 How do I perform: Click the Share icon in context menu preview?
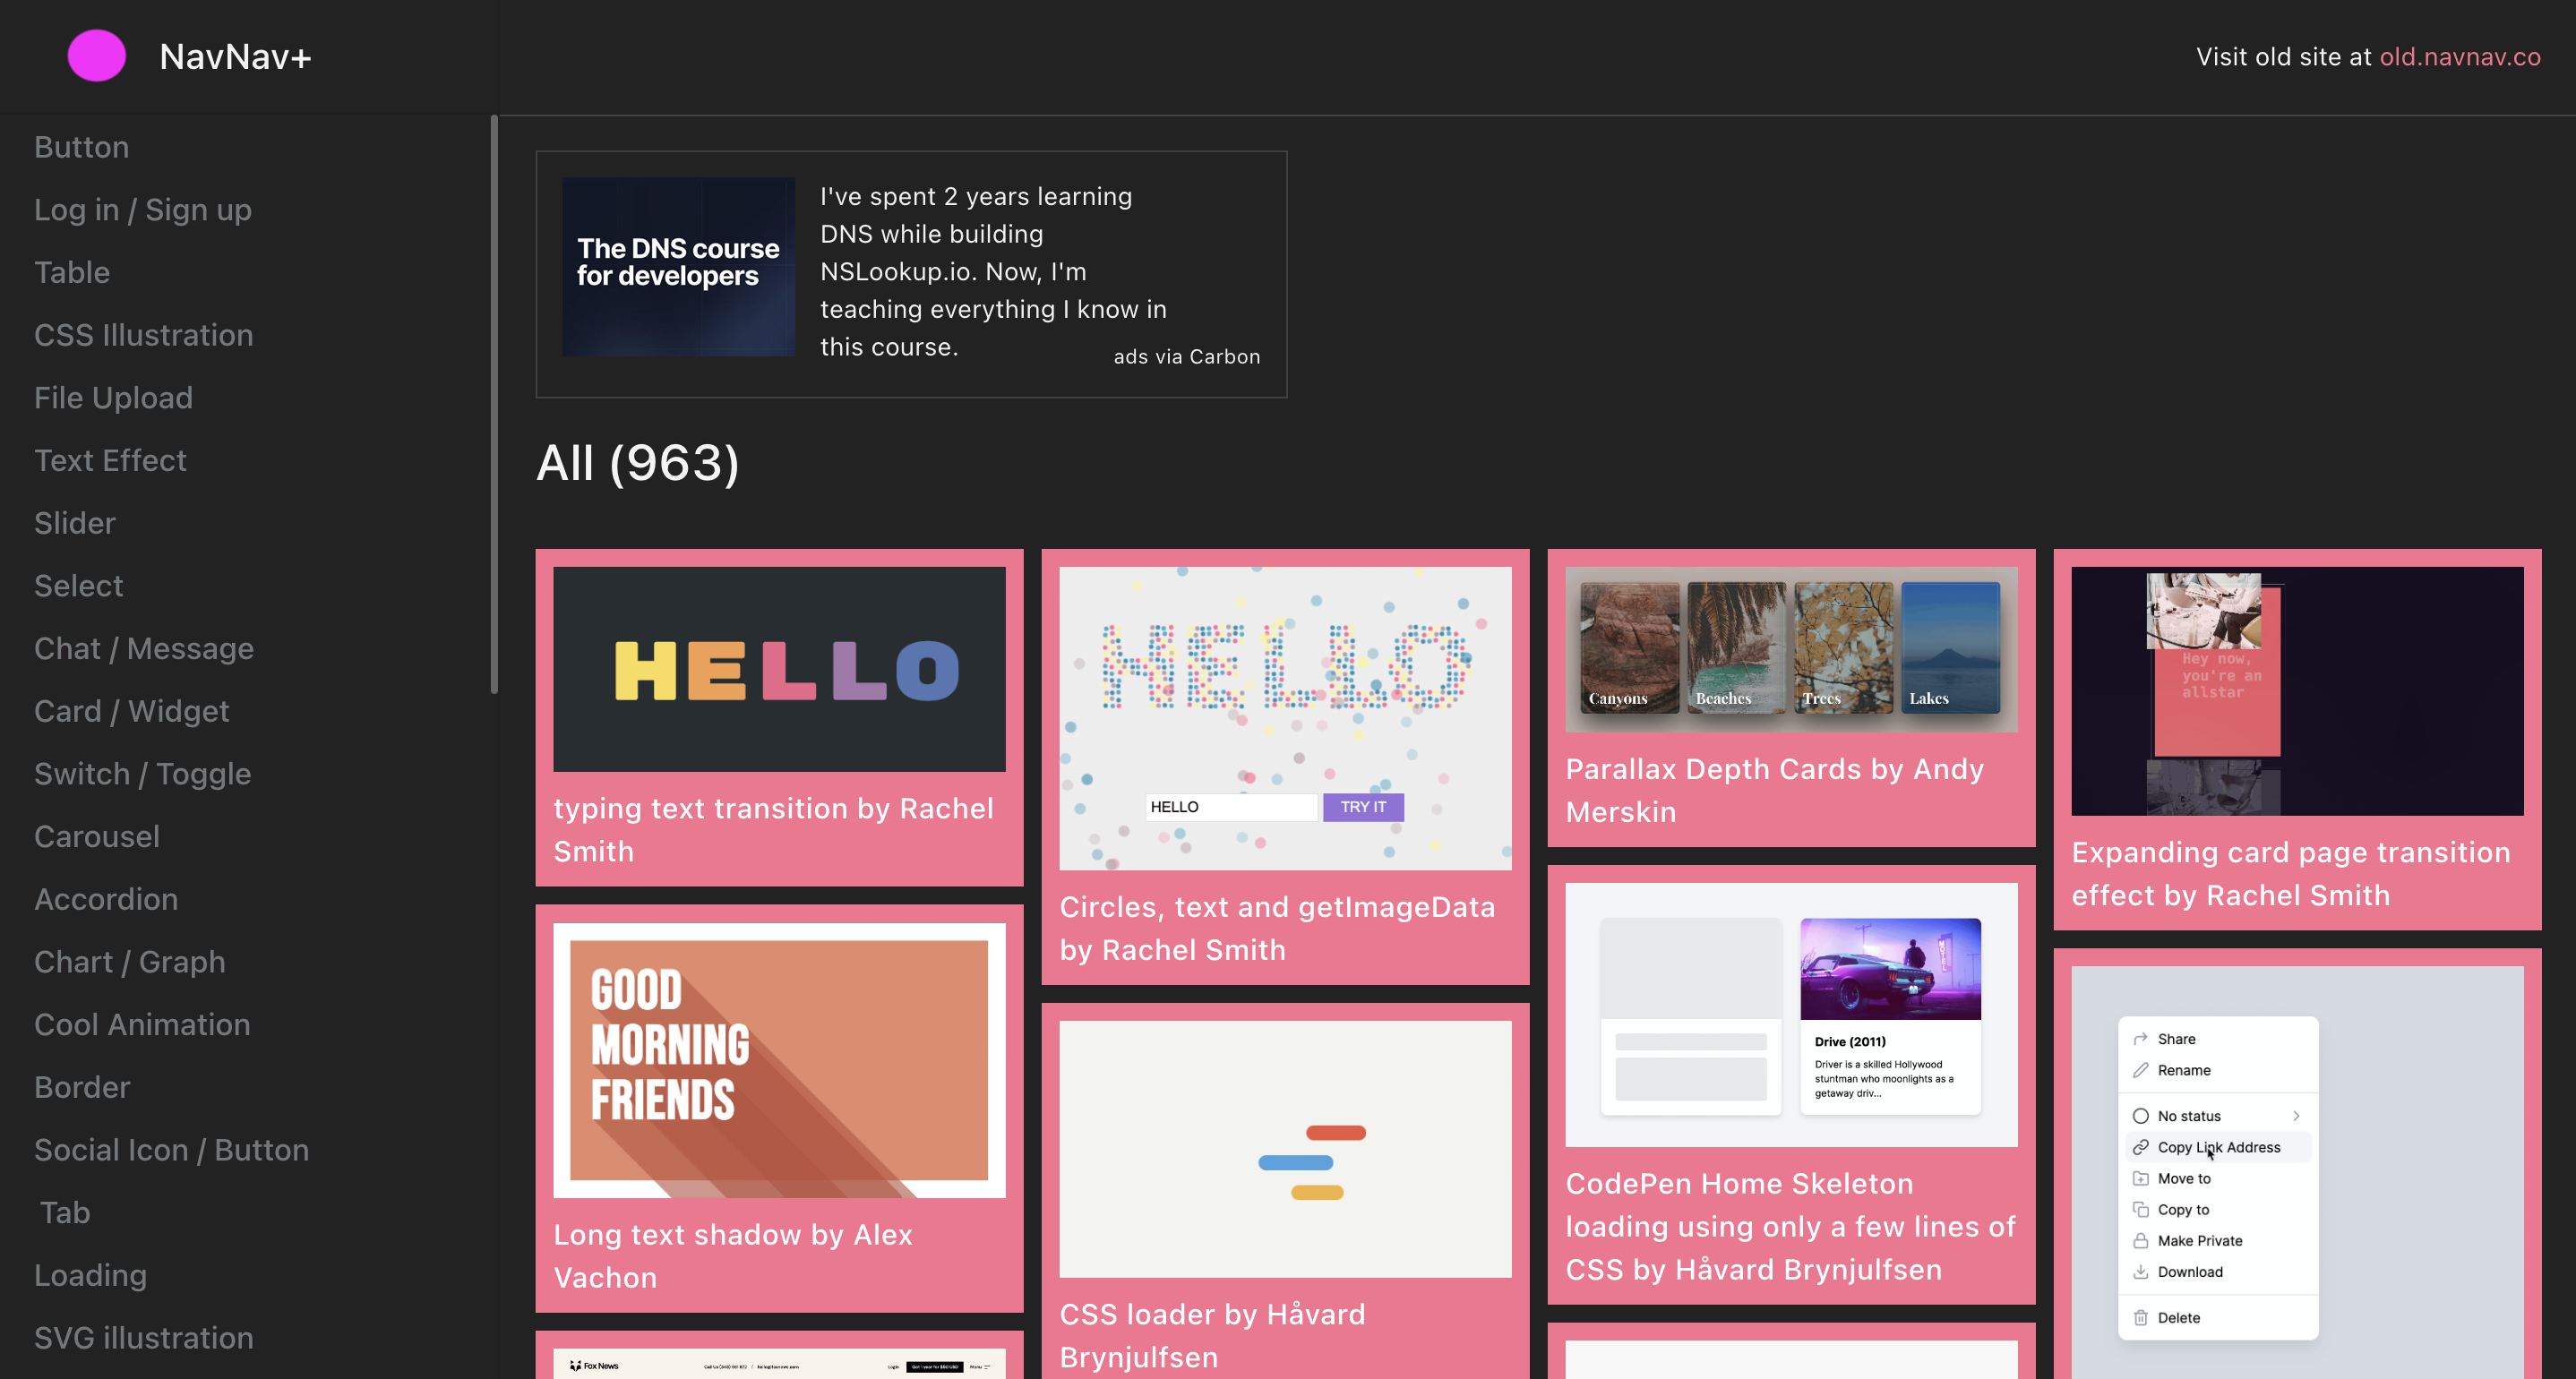click(x=2140, y=1039)
